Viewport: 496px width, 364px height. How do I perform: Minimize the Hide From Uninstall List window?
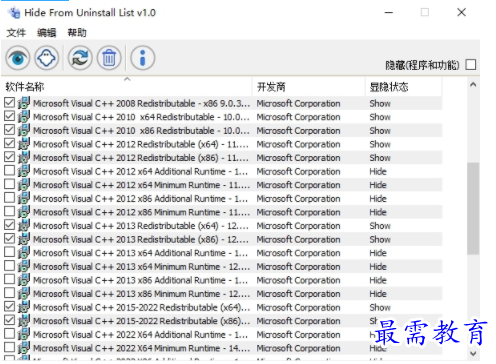[x=389, y=13]
